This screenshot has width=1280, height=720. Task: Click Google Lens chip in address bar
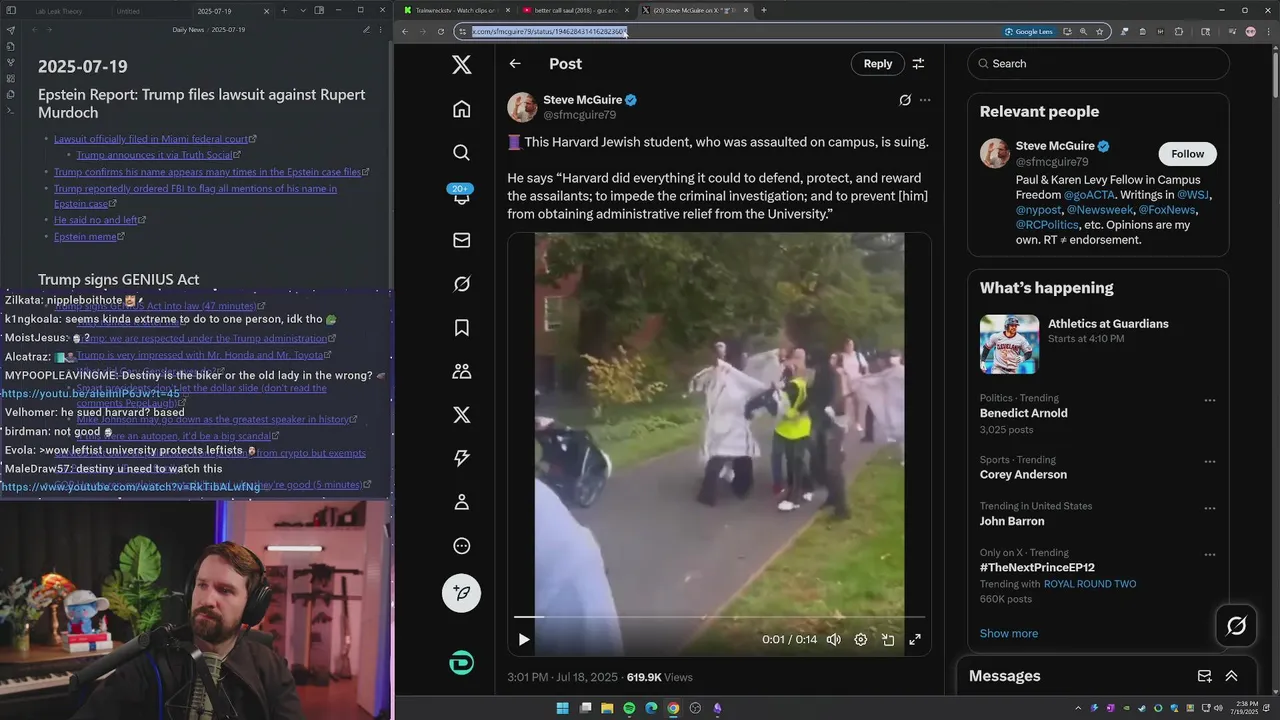click(x=1028, y=31)
